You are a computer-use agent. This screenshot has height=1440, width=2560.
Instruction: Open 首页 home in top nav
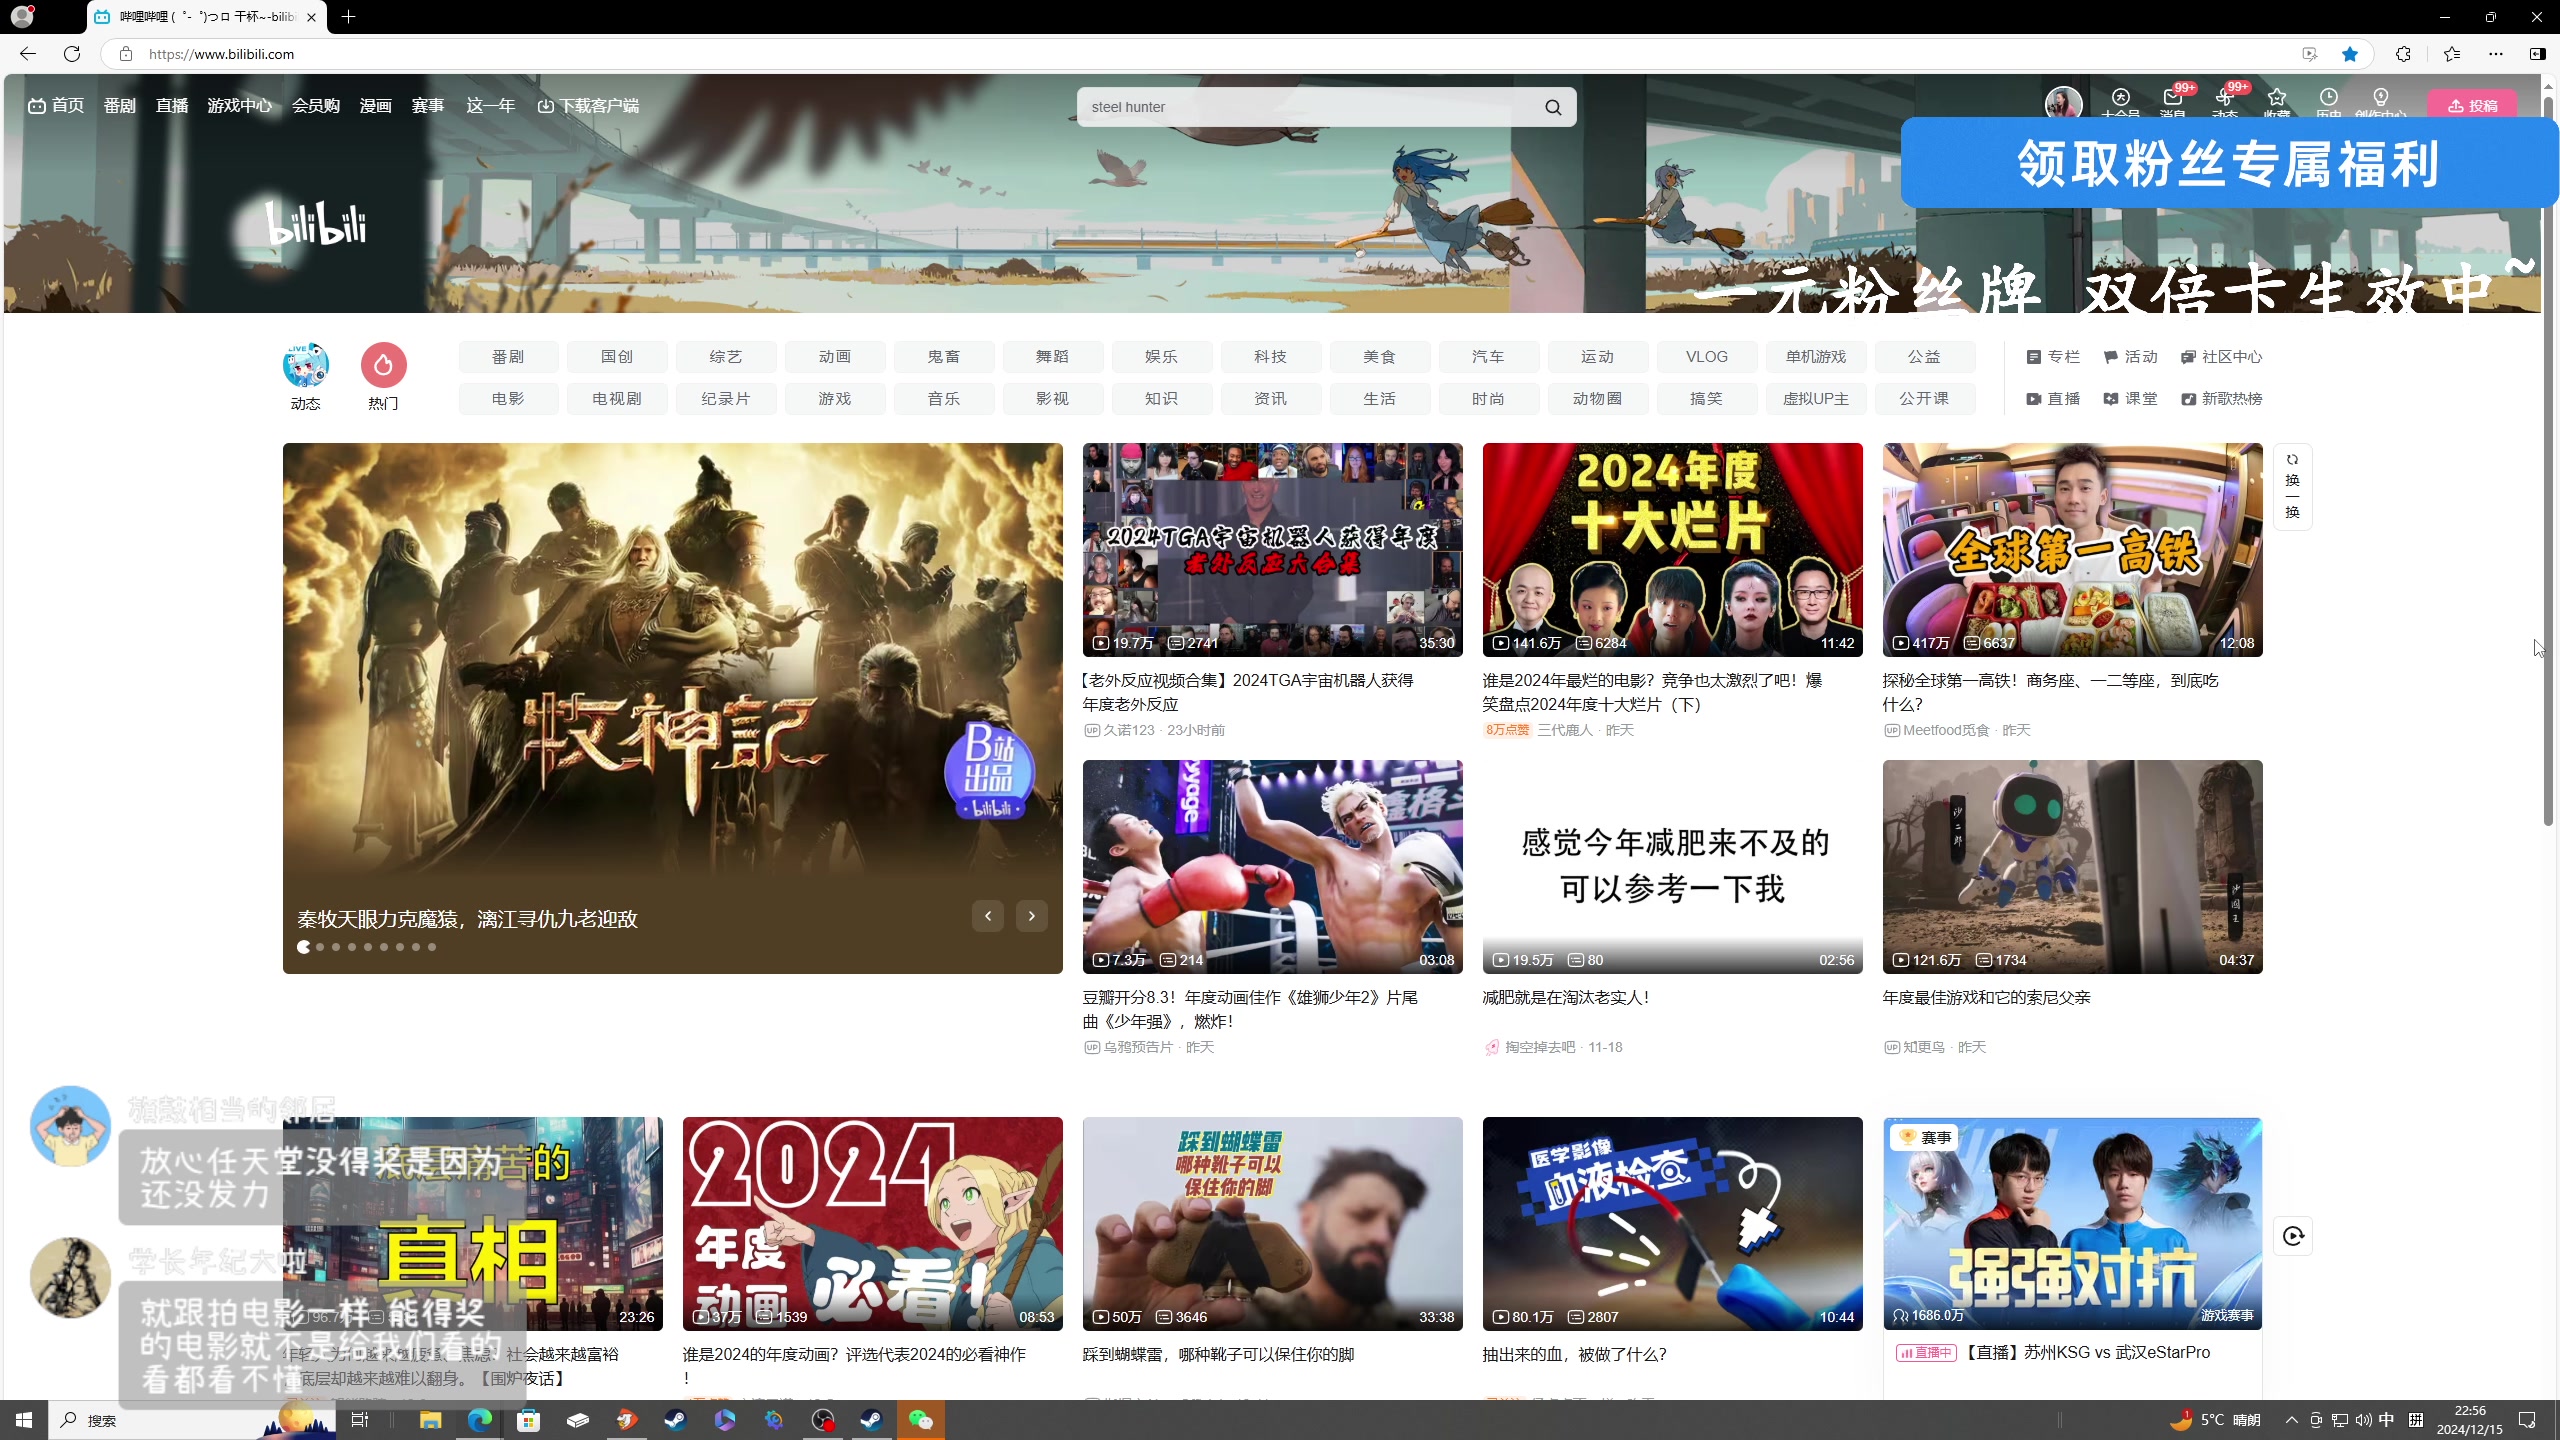coord(56,106)
